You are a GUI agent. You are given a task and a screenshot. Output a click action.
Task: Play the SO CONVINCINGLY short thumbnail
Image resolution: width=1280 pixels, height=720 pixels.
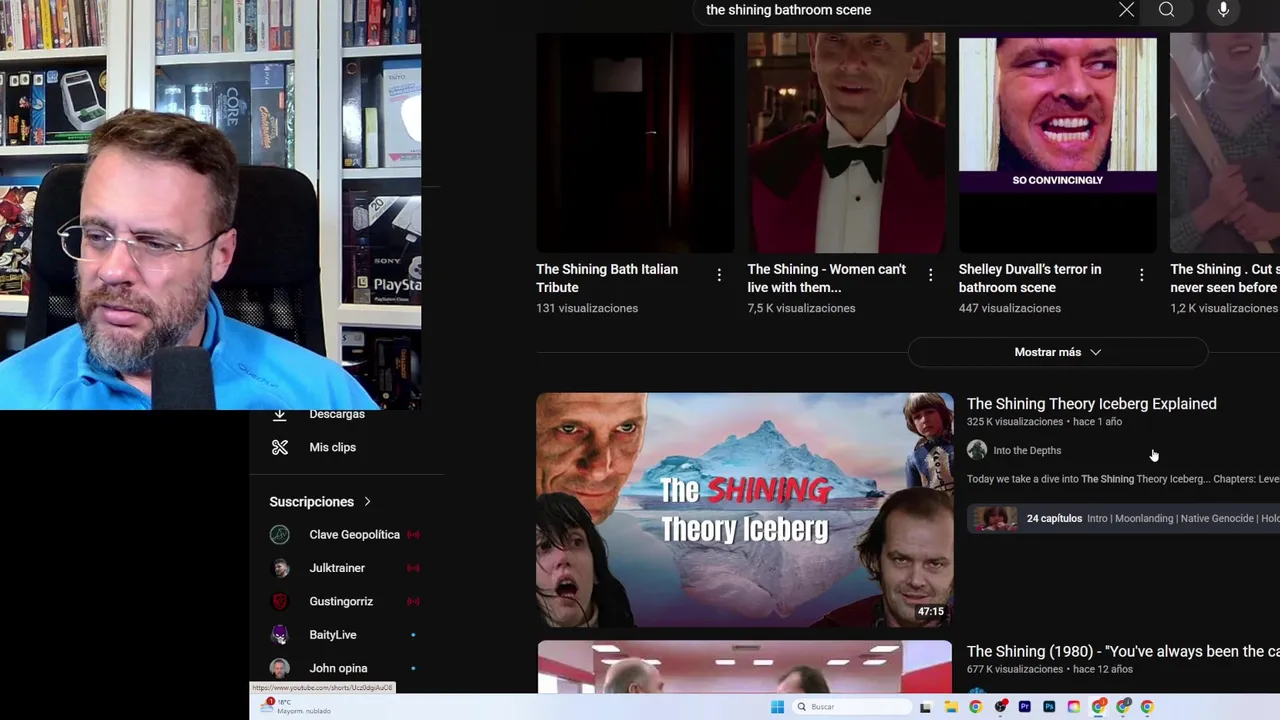[x=1058, y=142]
